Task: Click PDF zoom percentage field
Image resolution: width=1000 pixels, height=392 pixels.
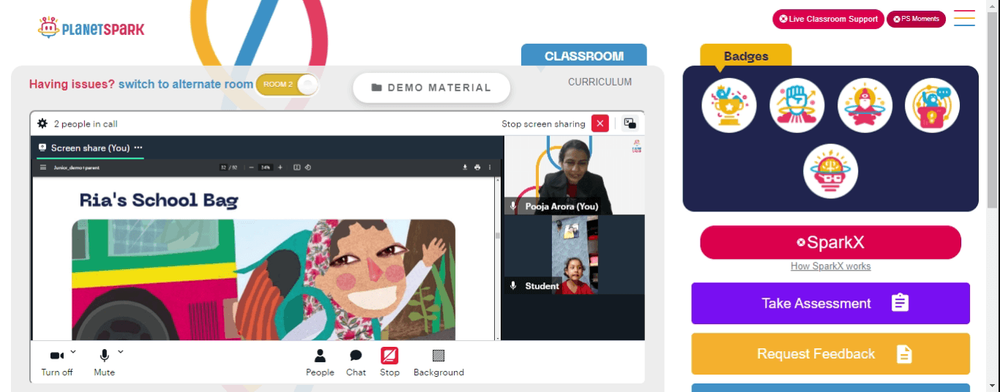Action: (265, 168)
